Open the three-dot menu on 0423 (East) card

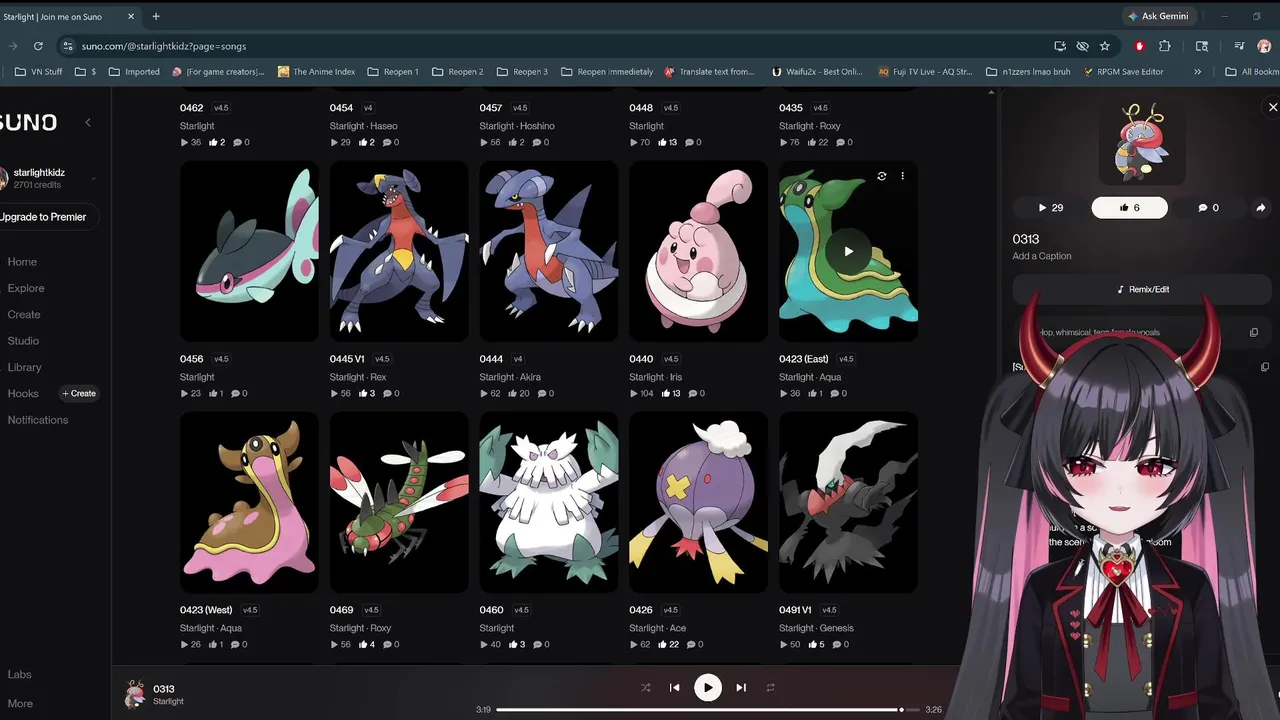[902, 176]
